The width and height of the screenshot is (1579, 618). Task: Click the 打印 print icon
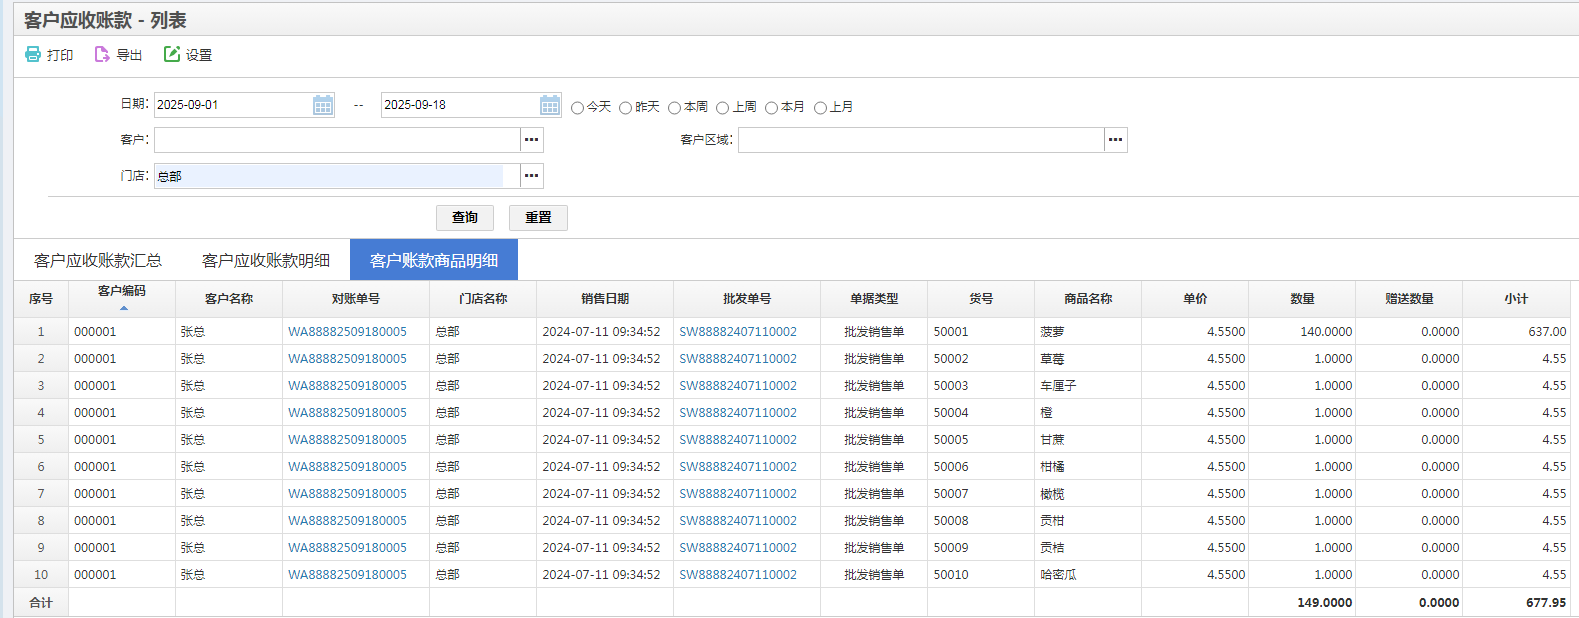(x=33, y=54)
